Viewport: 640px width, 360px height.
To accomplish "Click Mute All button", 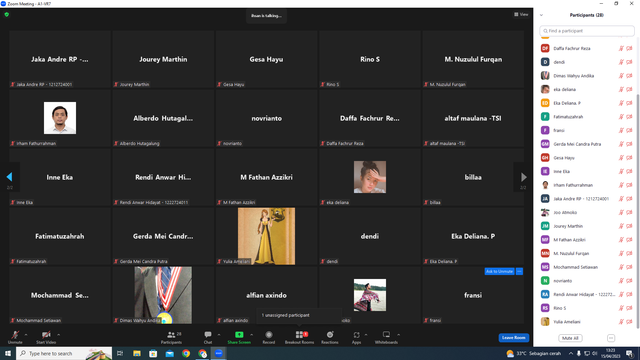I will (570, 338).
